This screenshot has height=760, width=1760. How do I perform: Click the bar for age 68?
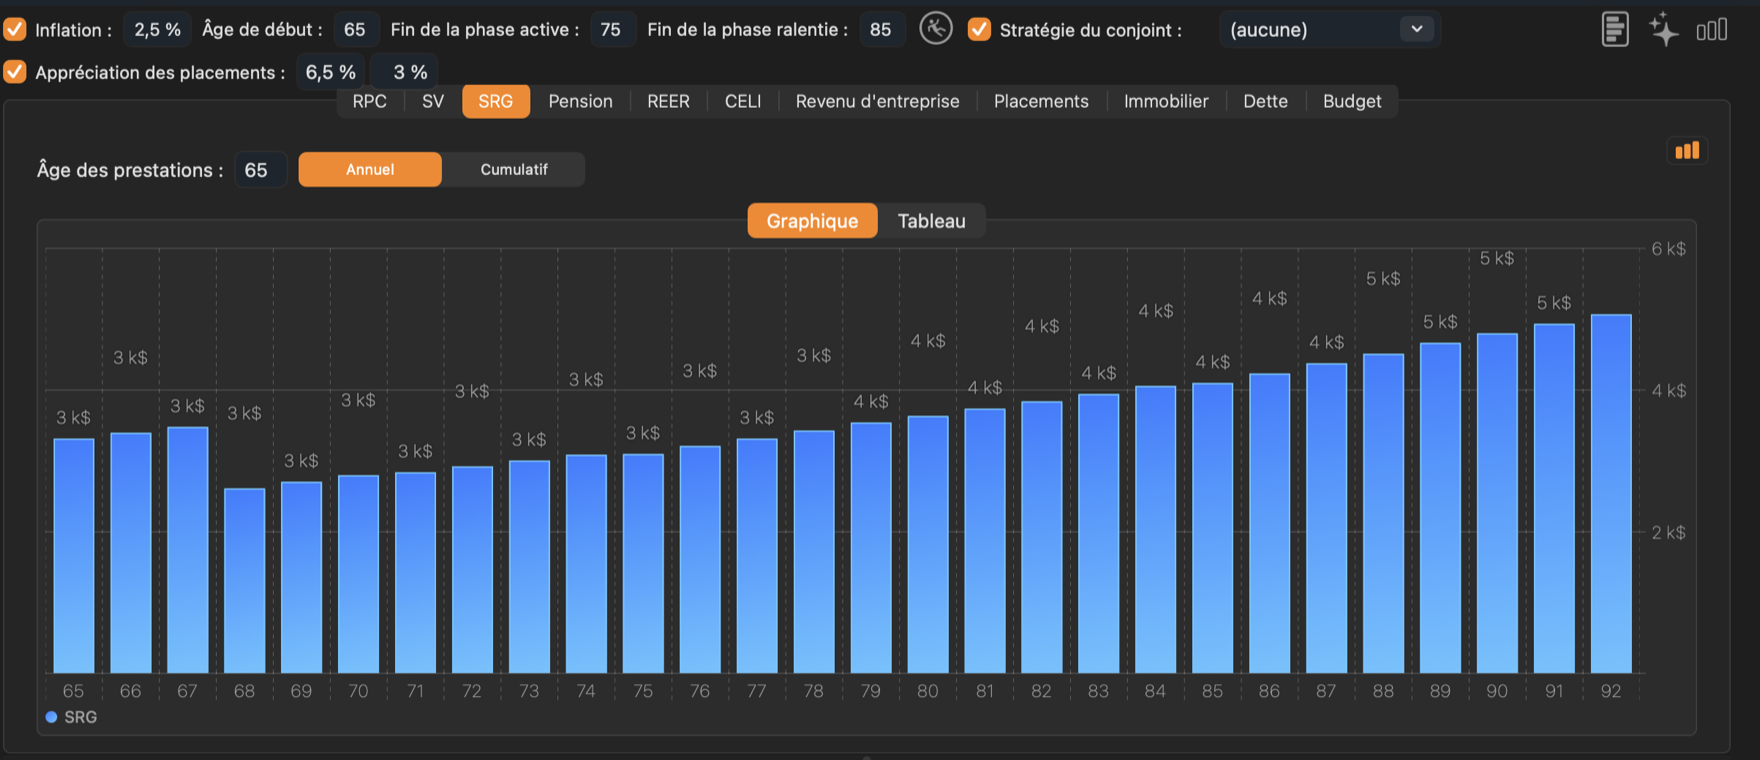click(x=244, y=581)
